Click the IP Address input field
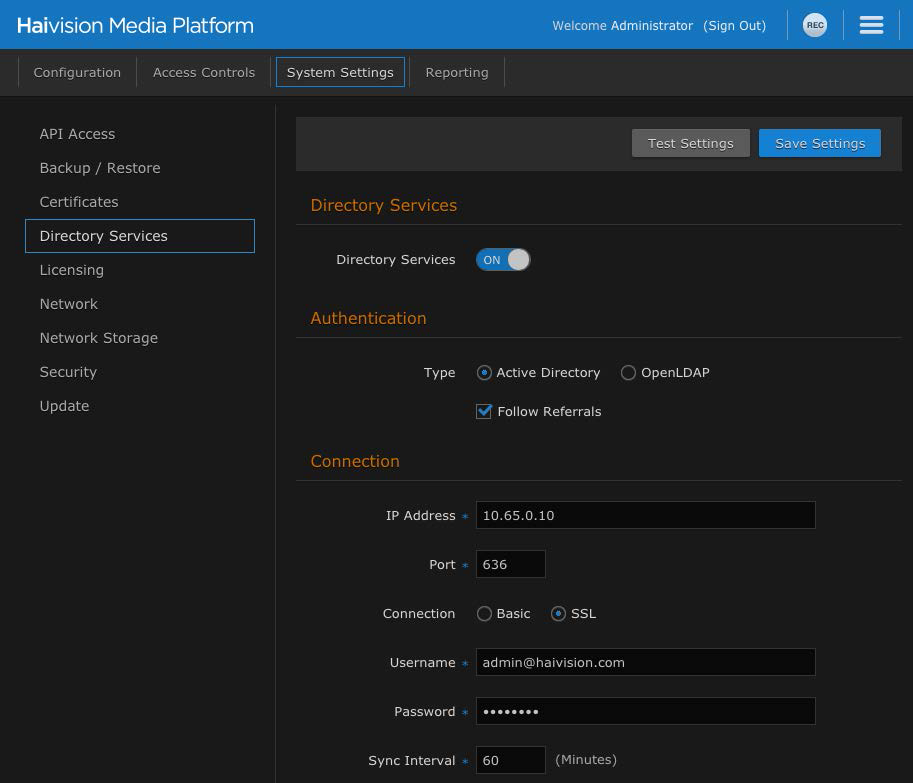The image size is (913, 783). [x=645, y=515]
